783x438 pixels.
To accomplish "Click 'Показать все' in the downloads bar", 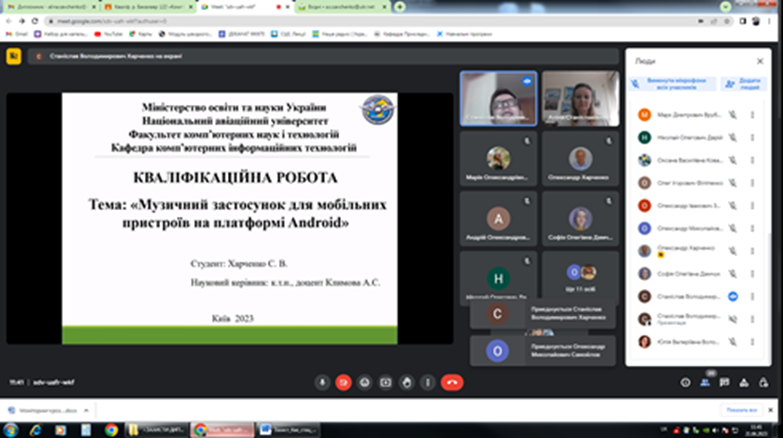I will [x=742, y=410].
